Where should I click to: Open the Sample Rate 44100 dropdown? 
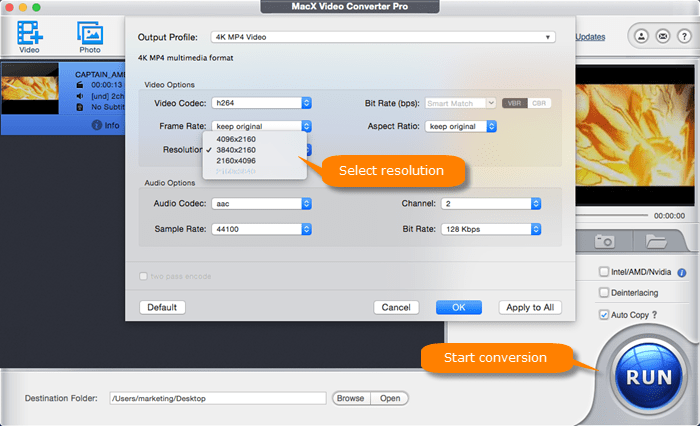[x=261, y=229]
